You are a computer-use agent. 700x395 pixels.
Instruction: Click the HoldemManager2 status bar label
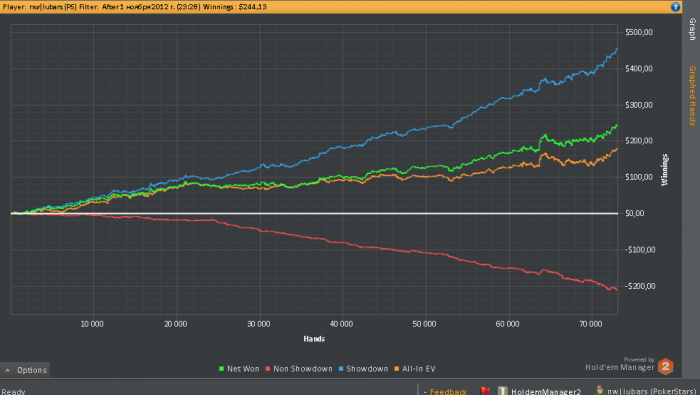[x=546, y=391]
